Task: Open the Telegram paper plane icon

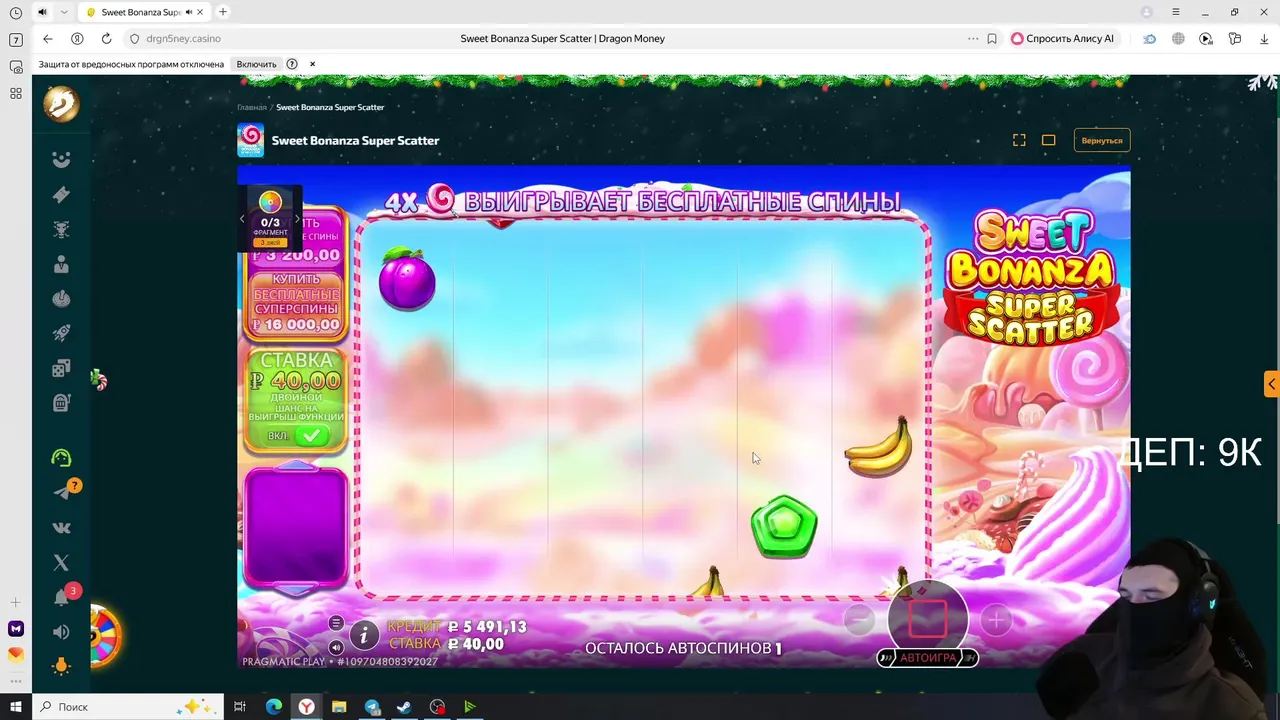Action: click(x=62, y=492)
